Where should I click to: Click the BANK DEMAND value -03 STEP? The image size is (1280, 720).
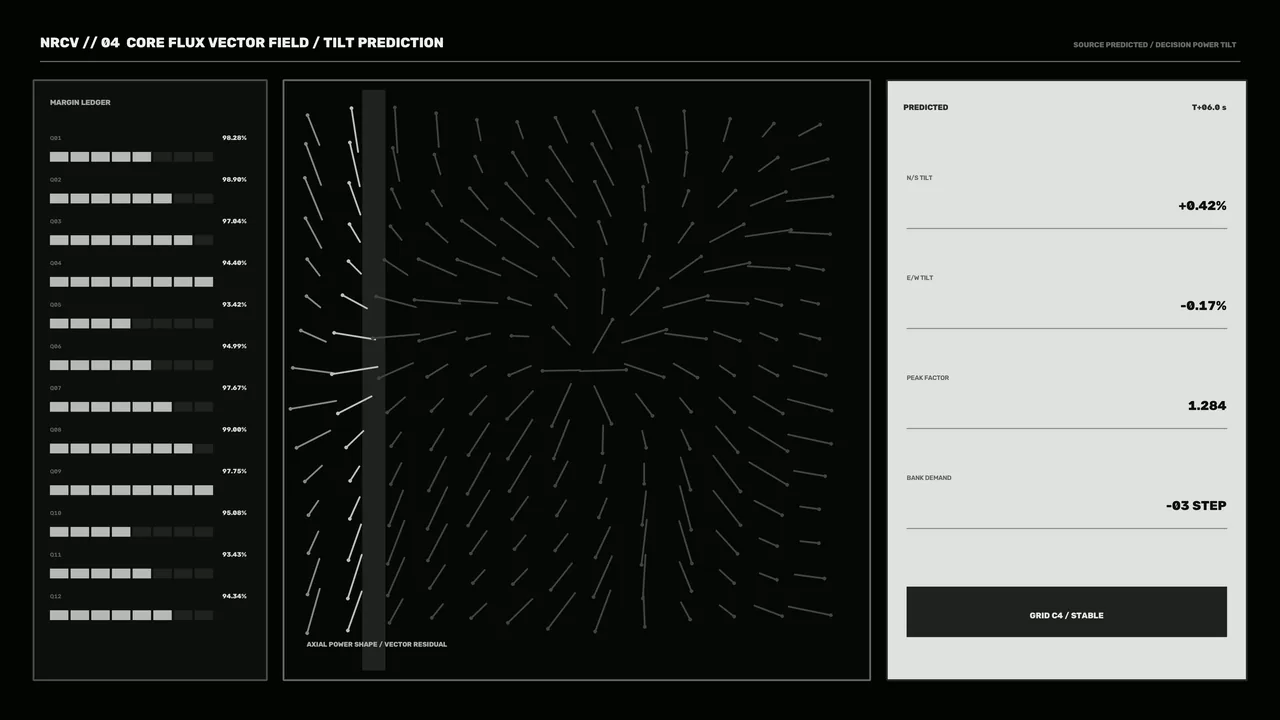[x=1196, y=506]
